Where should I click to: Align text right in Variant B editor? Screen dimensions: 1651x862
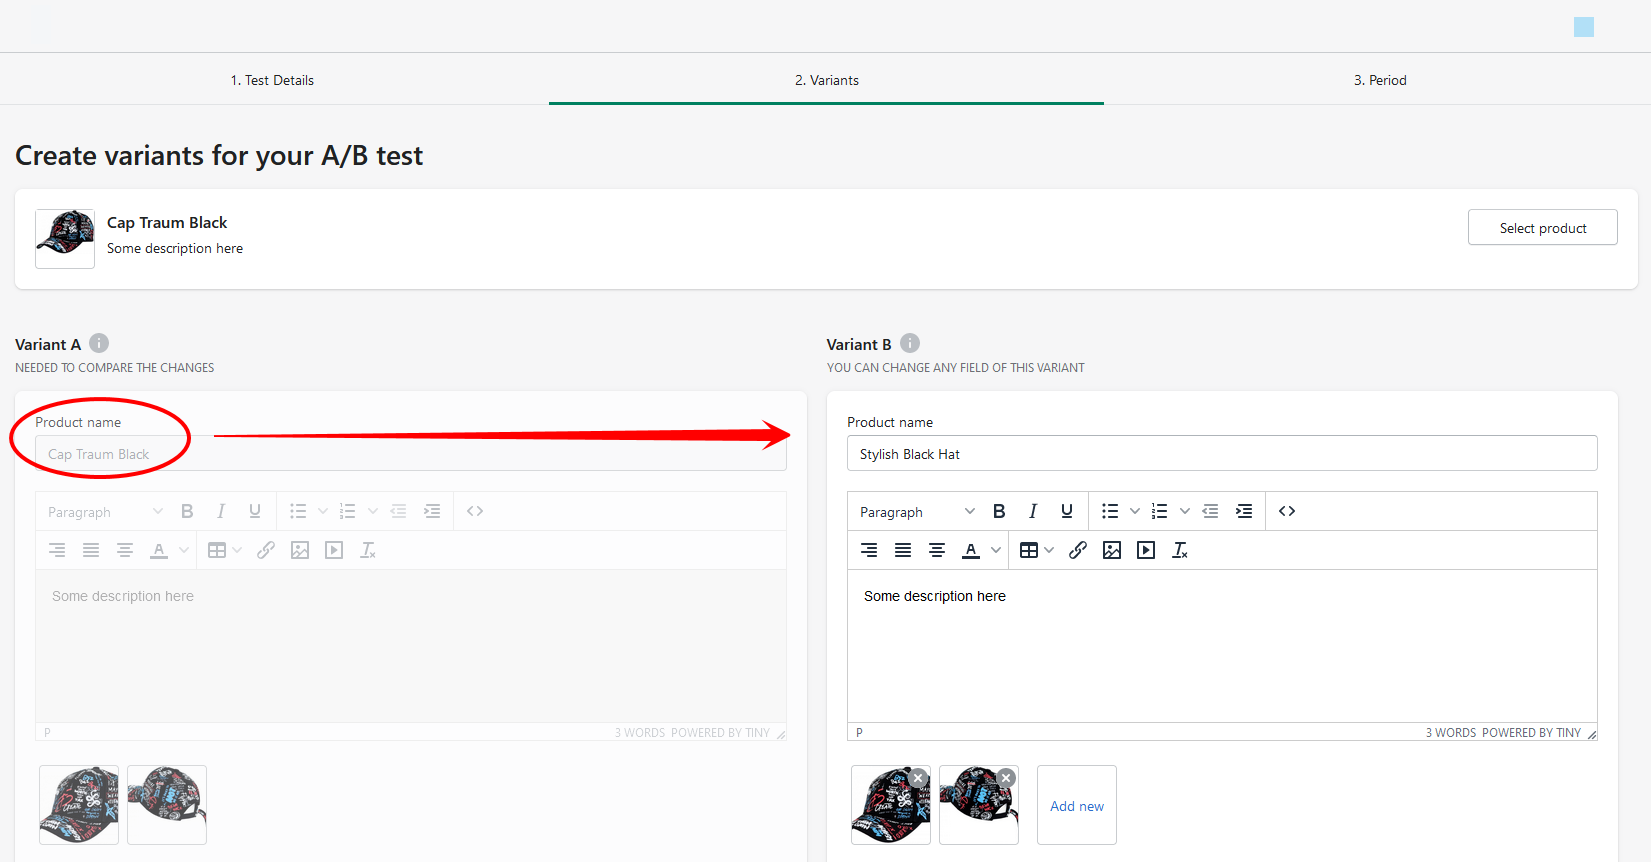[869, 550]
